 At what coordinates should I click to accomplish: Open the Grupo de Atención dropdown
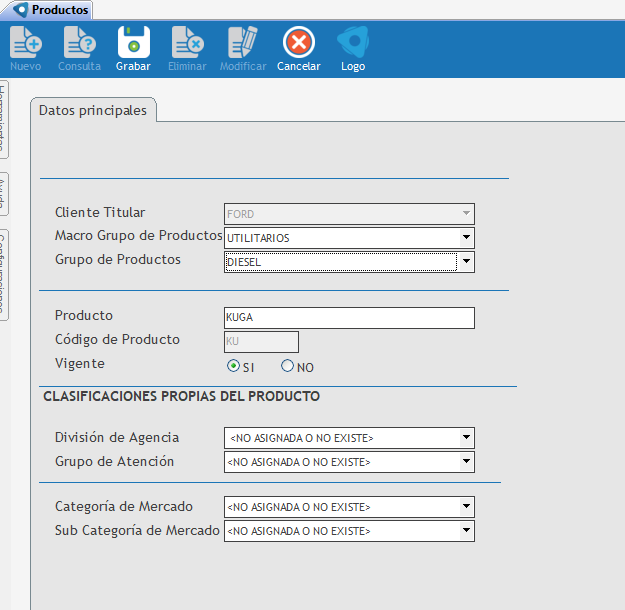(465, 462)
